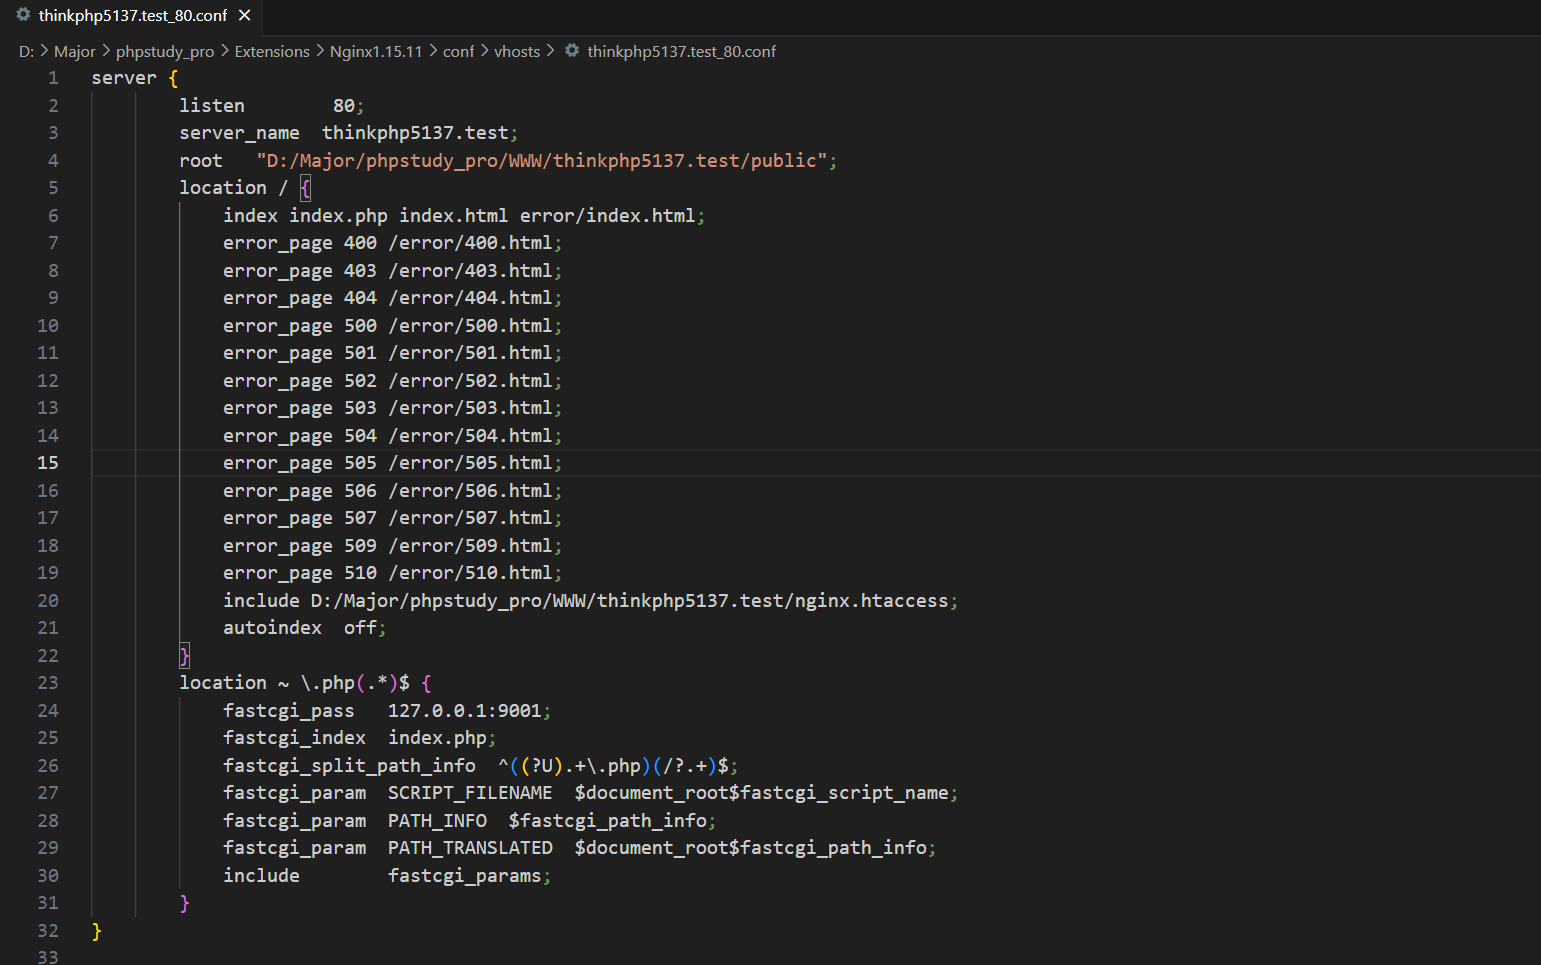Open the conf breadcrumb folder
1541x965 pixels.
[x=459, y=51]
